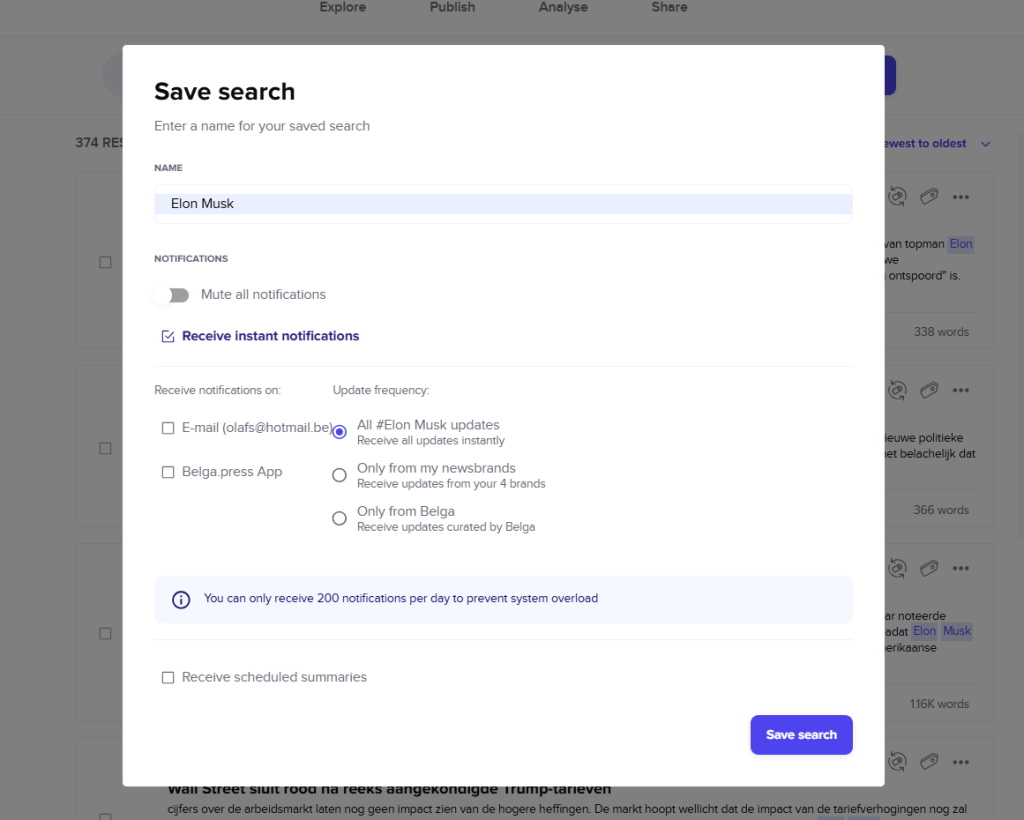Check the Belga.press App checkbox
This screenshot has height=820, width=1024.
168,472
